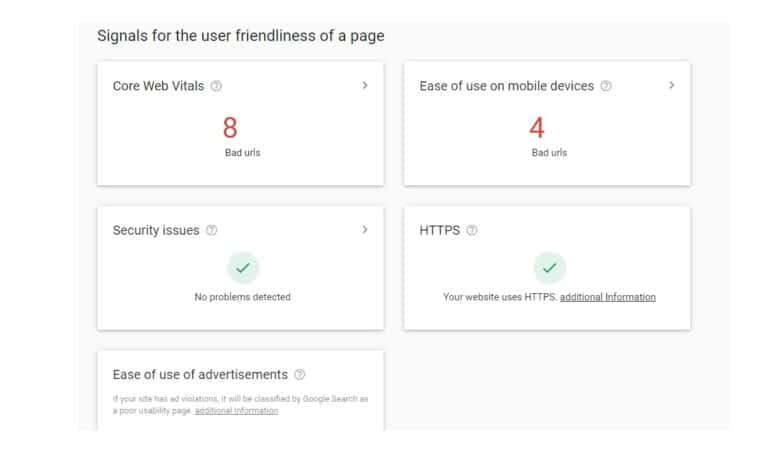Click the green checkmark in HTTPS card
This screenshot has width=780, height=470.
coord(550,268)
